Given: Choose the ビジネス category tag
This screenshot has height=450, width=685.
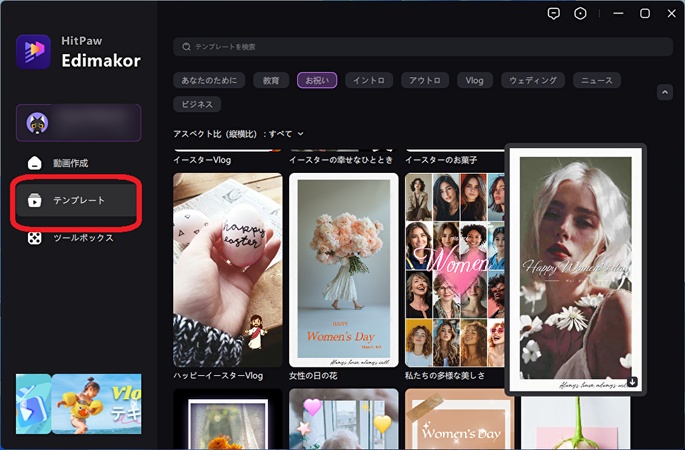Looking at the screenshot, I should pos(197,104).
